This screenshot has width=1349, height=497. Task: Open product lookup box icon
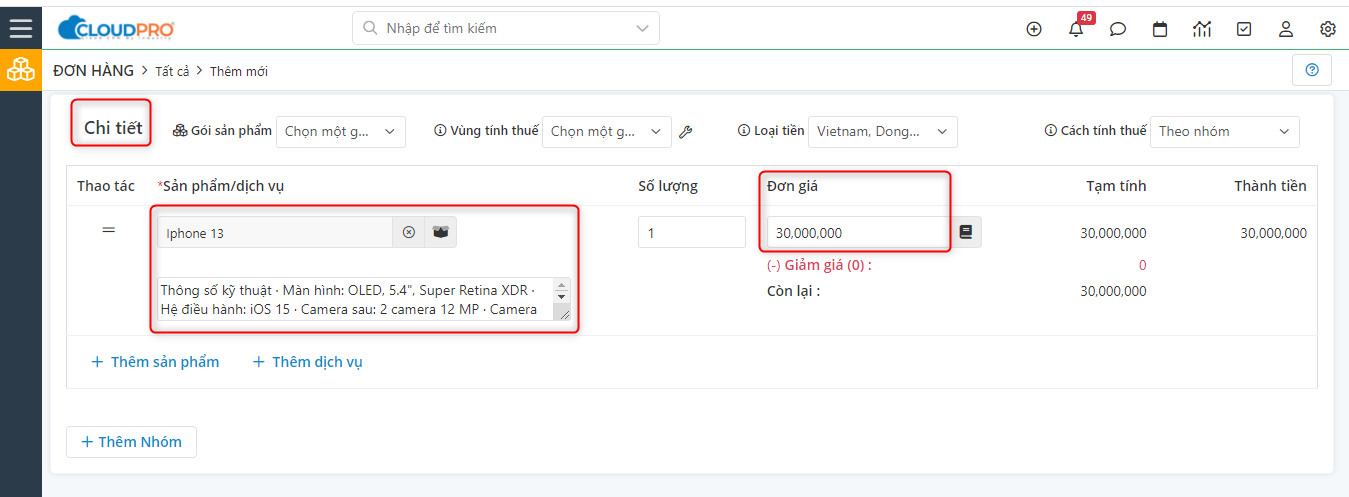[x=440, y=233]
